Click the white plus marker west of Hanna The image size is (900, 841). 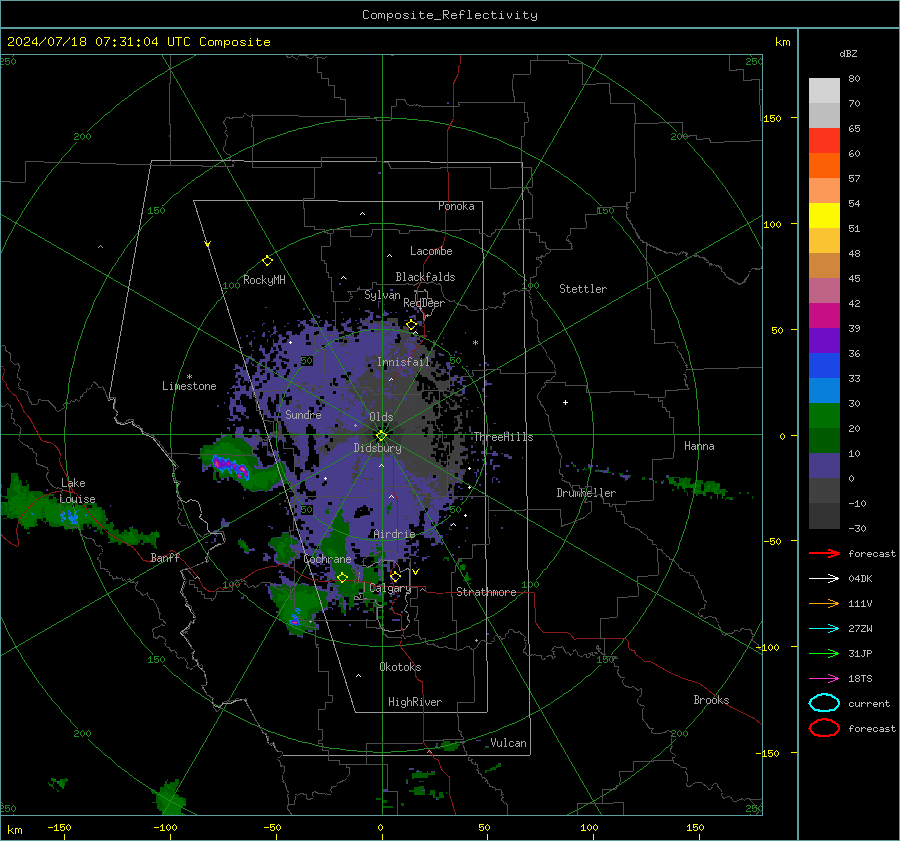click(x=565, y=402)
